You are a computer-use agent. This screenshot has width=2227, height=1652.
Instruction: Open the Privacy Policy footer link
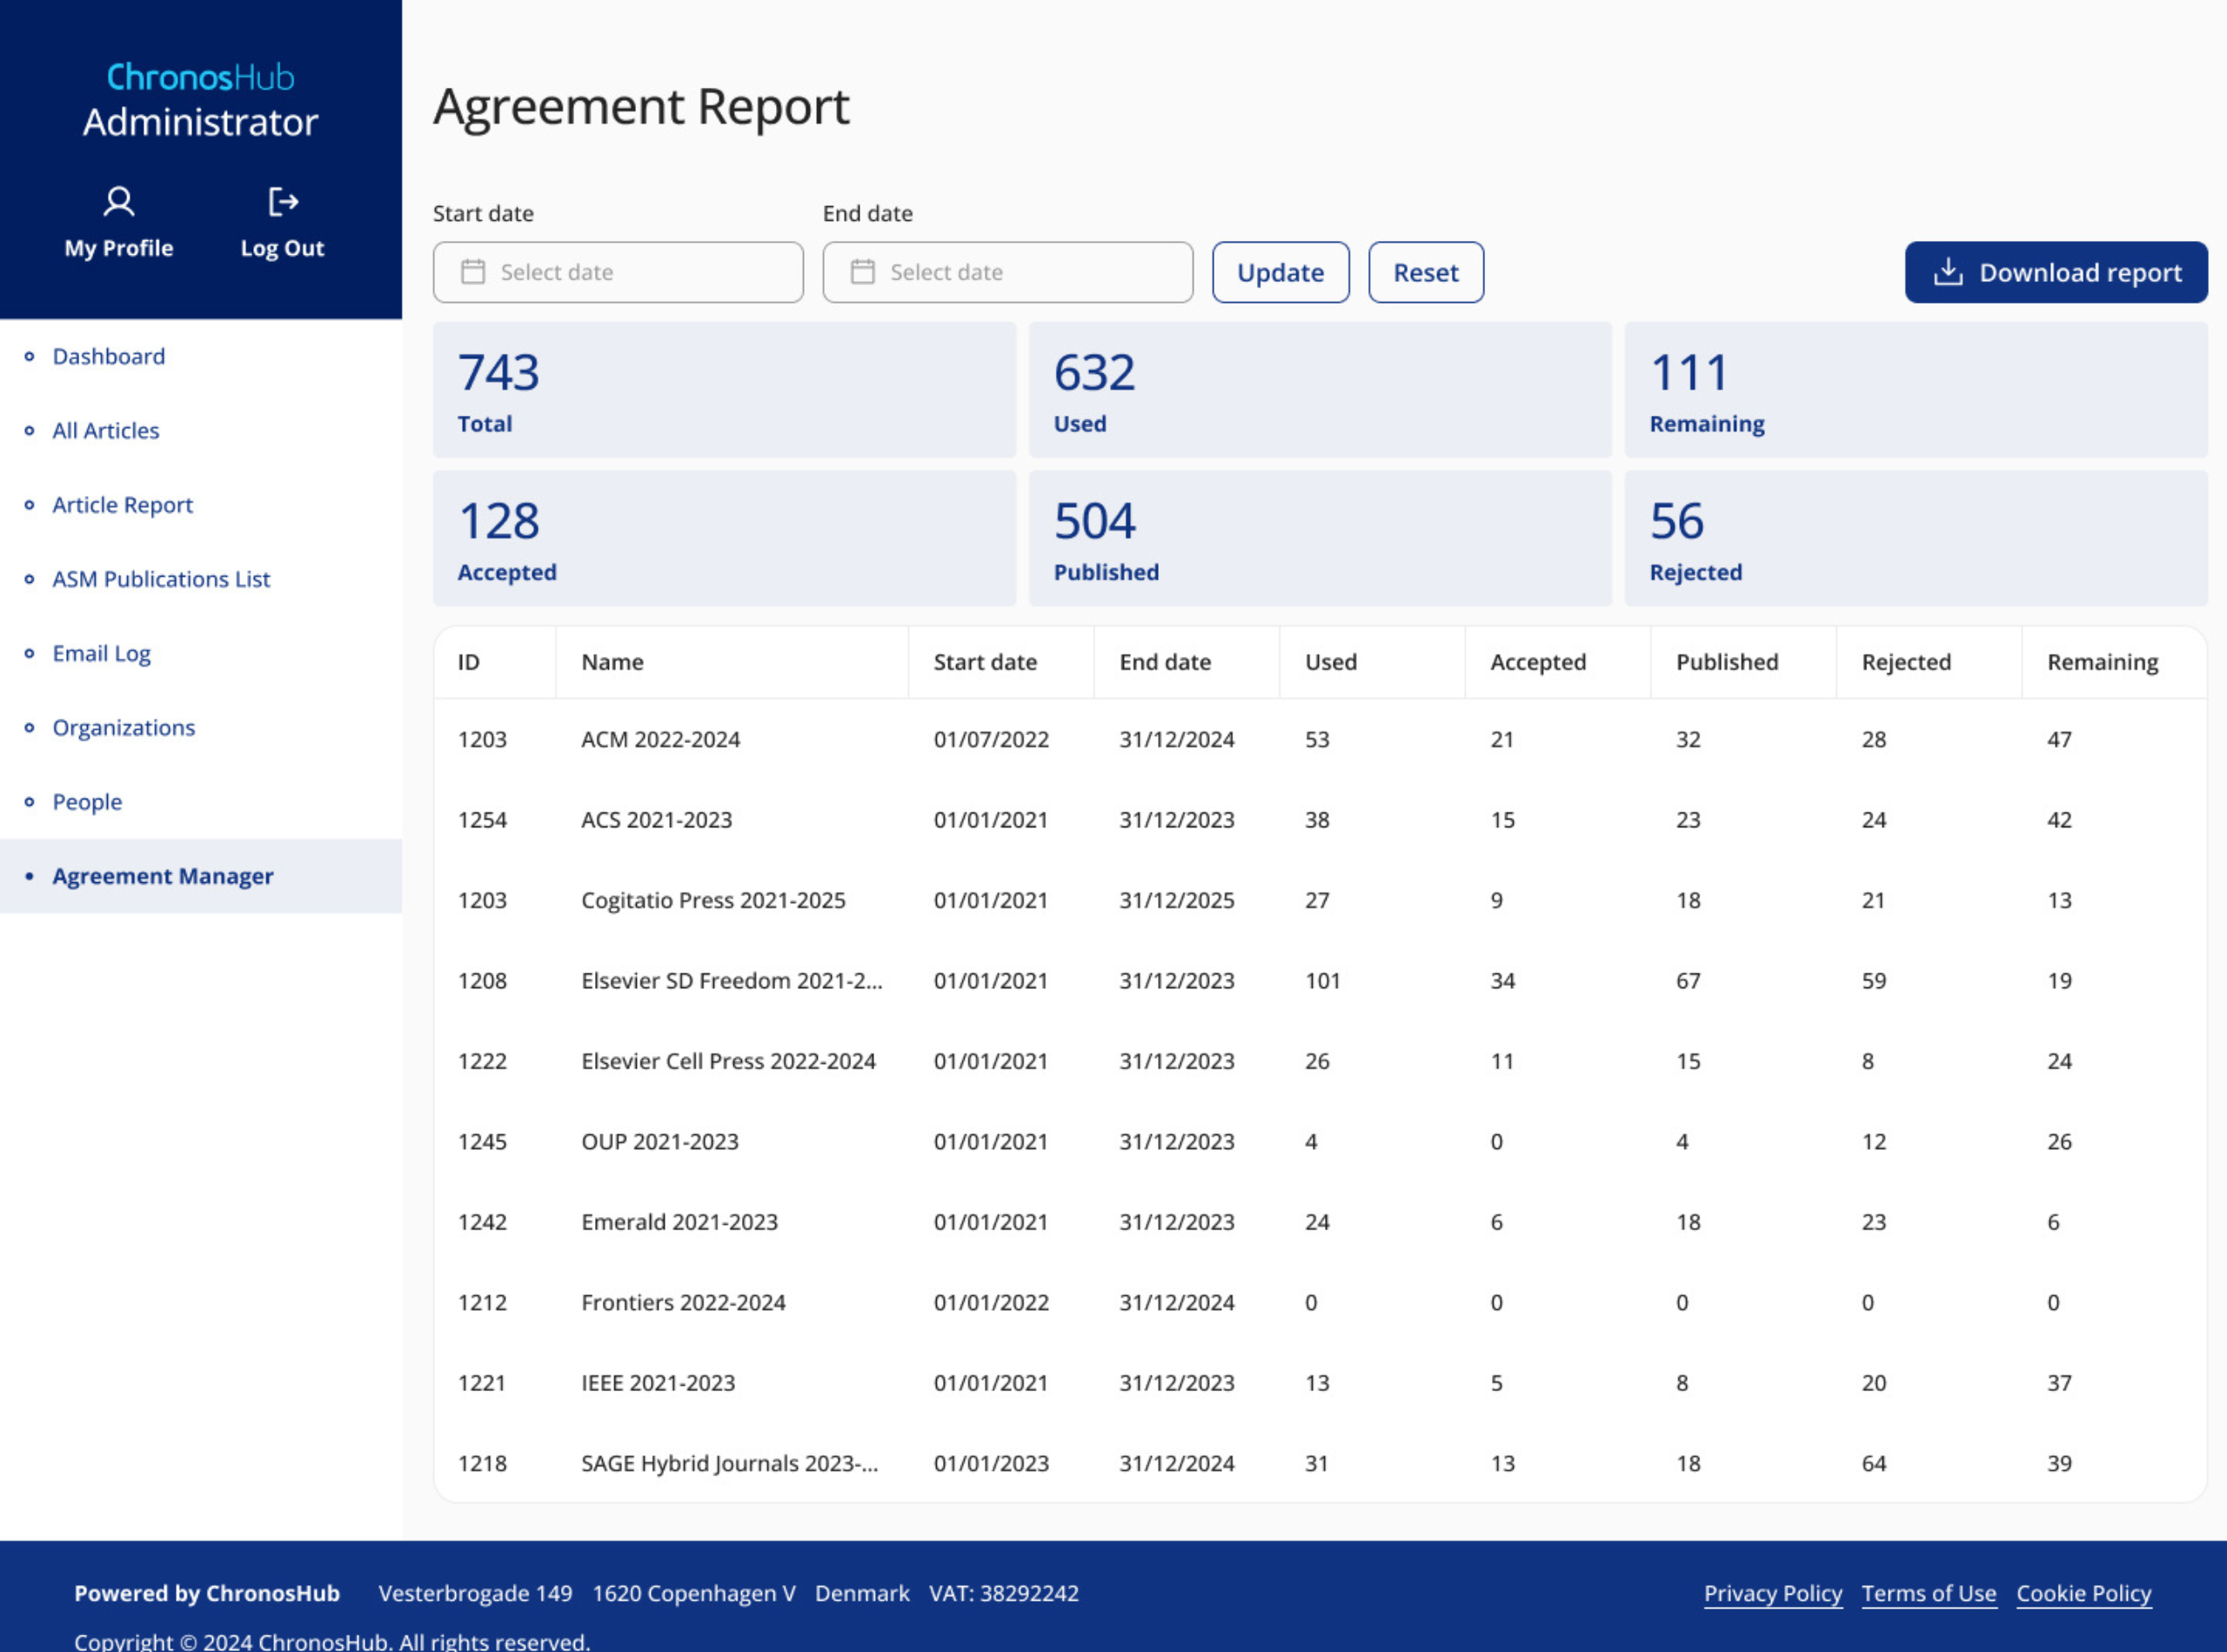pyautogui.click(x=1772, y=1593)
